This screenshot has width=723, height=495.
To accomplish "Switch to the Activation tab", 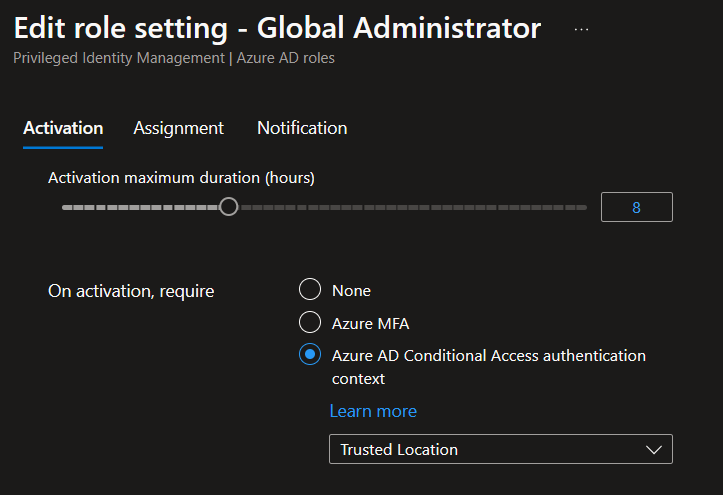I will (63, 128).
